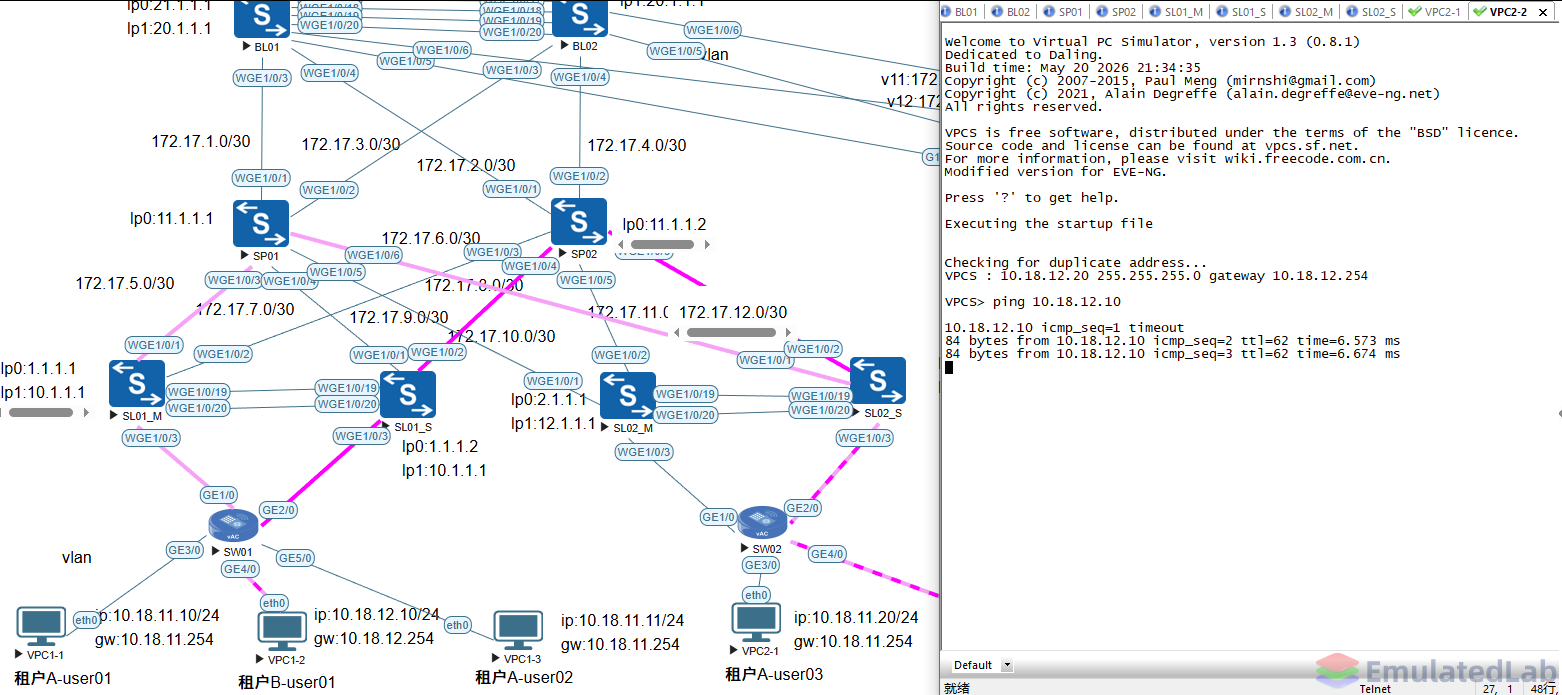This screenshot has width=1562, height=695.
Task: Click the 'VPCS> ping 10.18.12.10' terminal line
Action: [x=1033, y=301]
